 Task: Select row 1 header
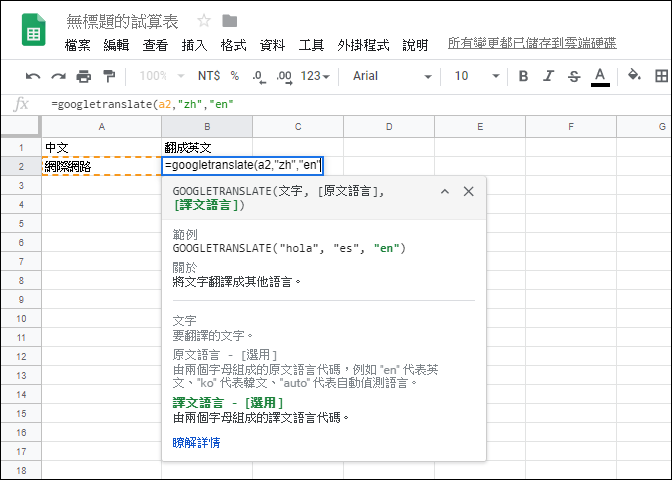coord(21,147)
